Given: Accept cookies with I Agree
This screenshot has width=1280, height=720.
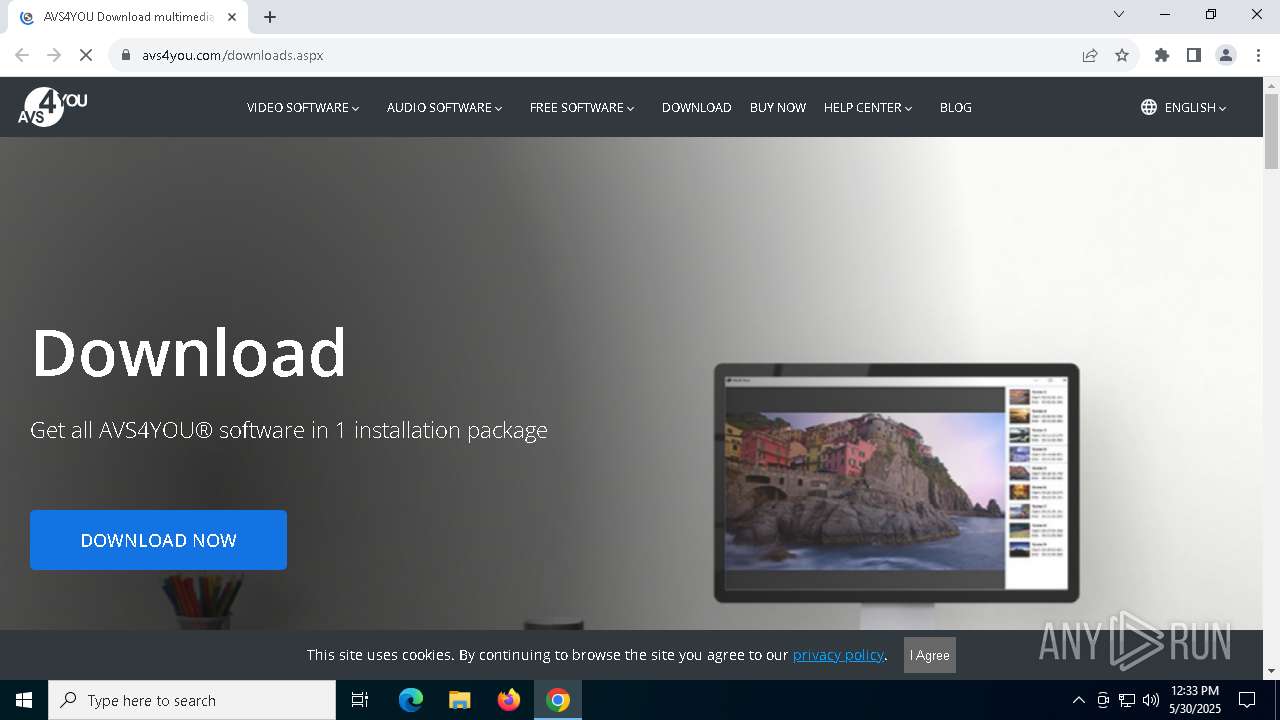Looking at the screenshot, I should pyautogui.click(x=930, y=655).
